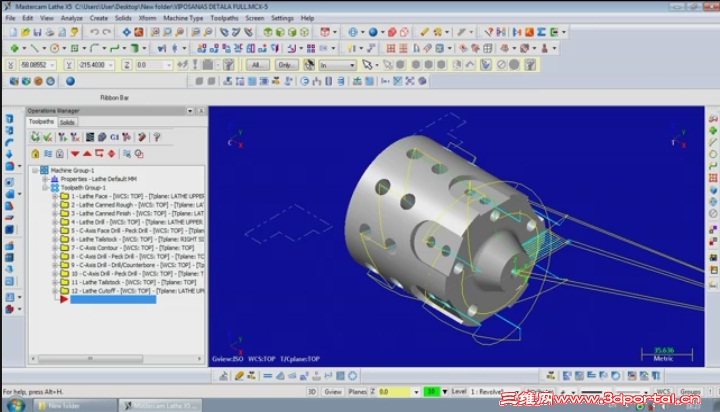
Task: Click the Fit to screen view icon
Action: pos(126,32)
